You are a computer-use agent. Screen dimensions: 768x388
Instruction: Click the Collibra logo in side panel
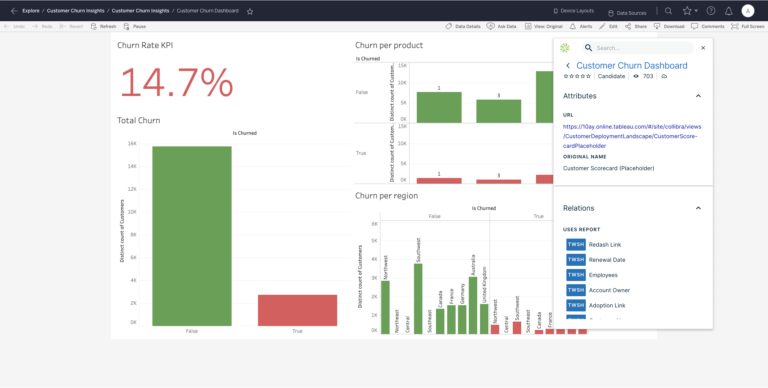pos(565,48)
